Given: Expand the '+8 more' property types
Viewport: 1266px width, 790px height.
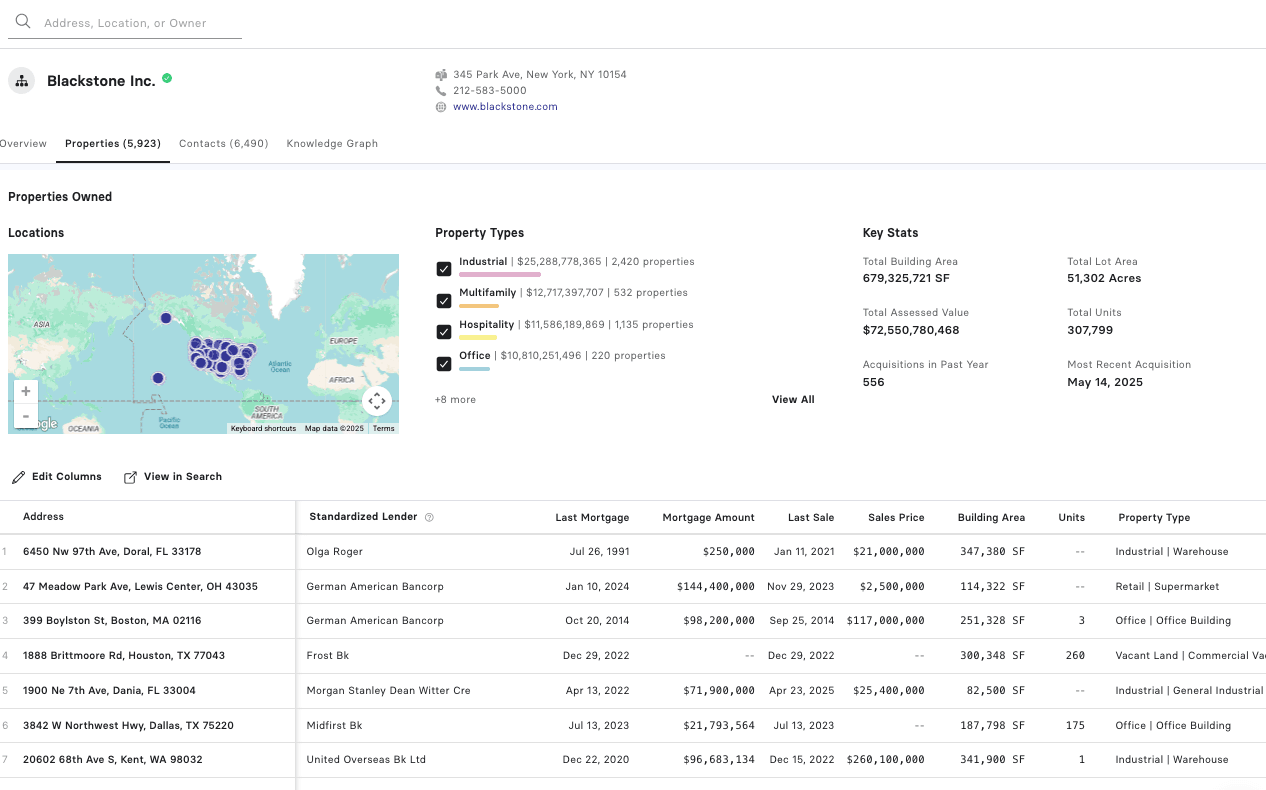Looking at the screenshot, I should pyautogui.click(x=455, y=400).
